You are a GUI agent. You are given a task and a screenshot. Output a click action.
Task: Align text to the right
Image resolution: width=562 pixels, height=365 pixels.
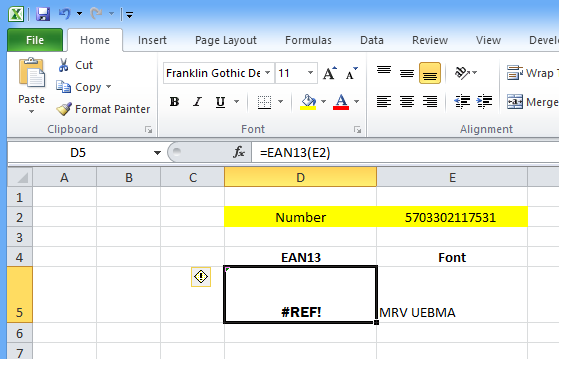pyautogui.click(x=430, y=102)
